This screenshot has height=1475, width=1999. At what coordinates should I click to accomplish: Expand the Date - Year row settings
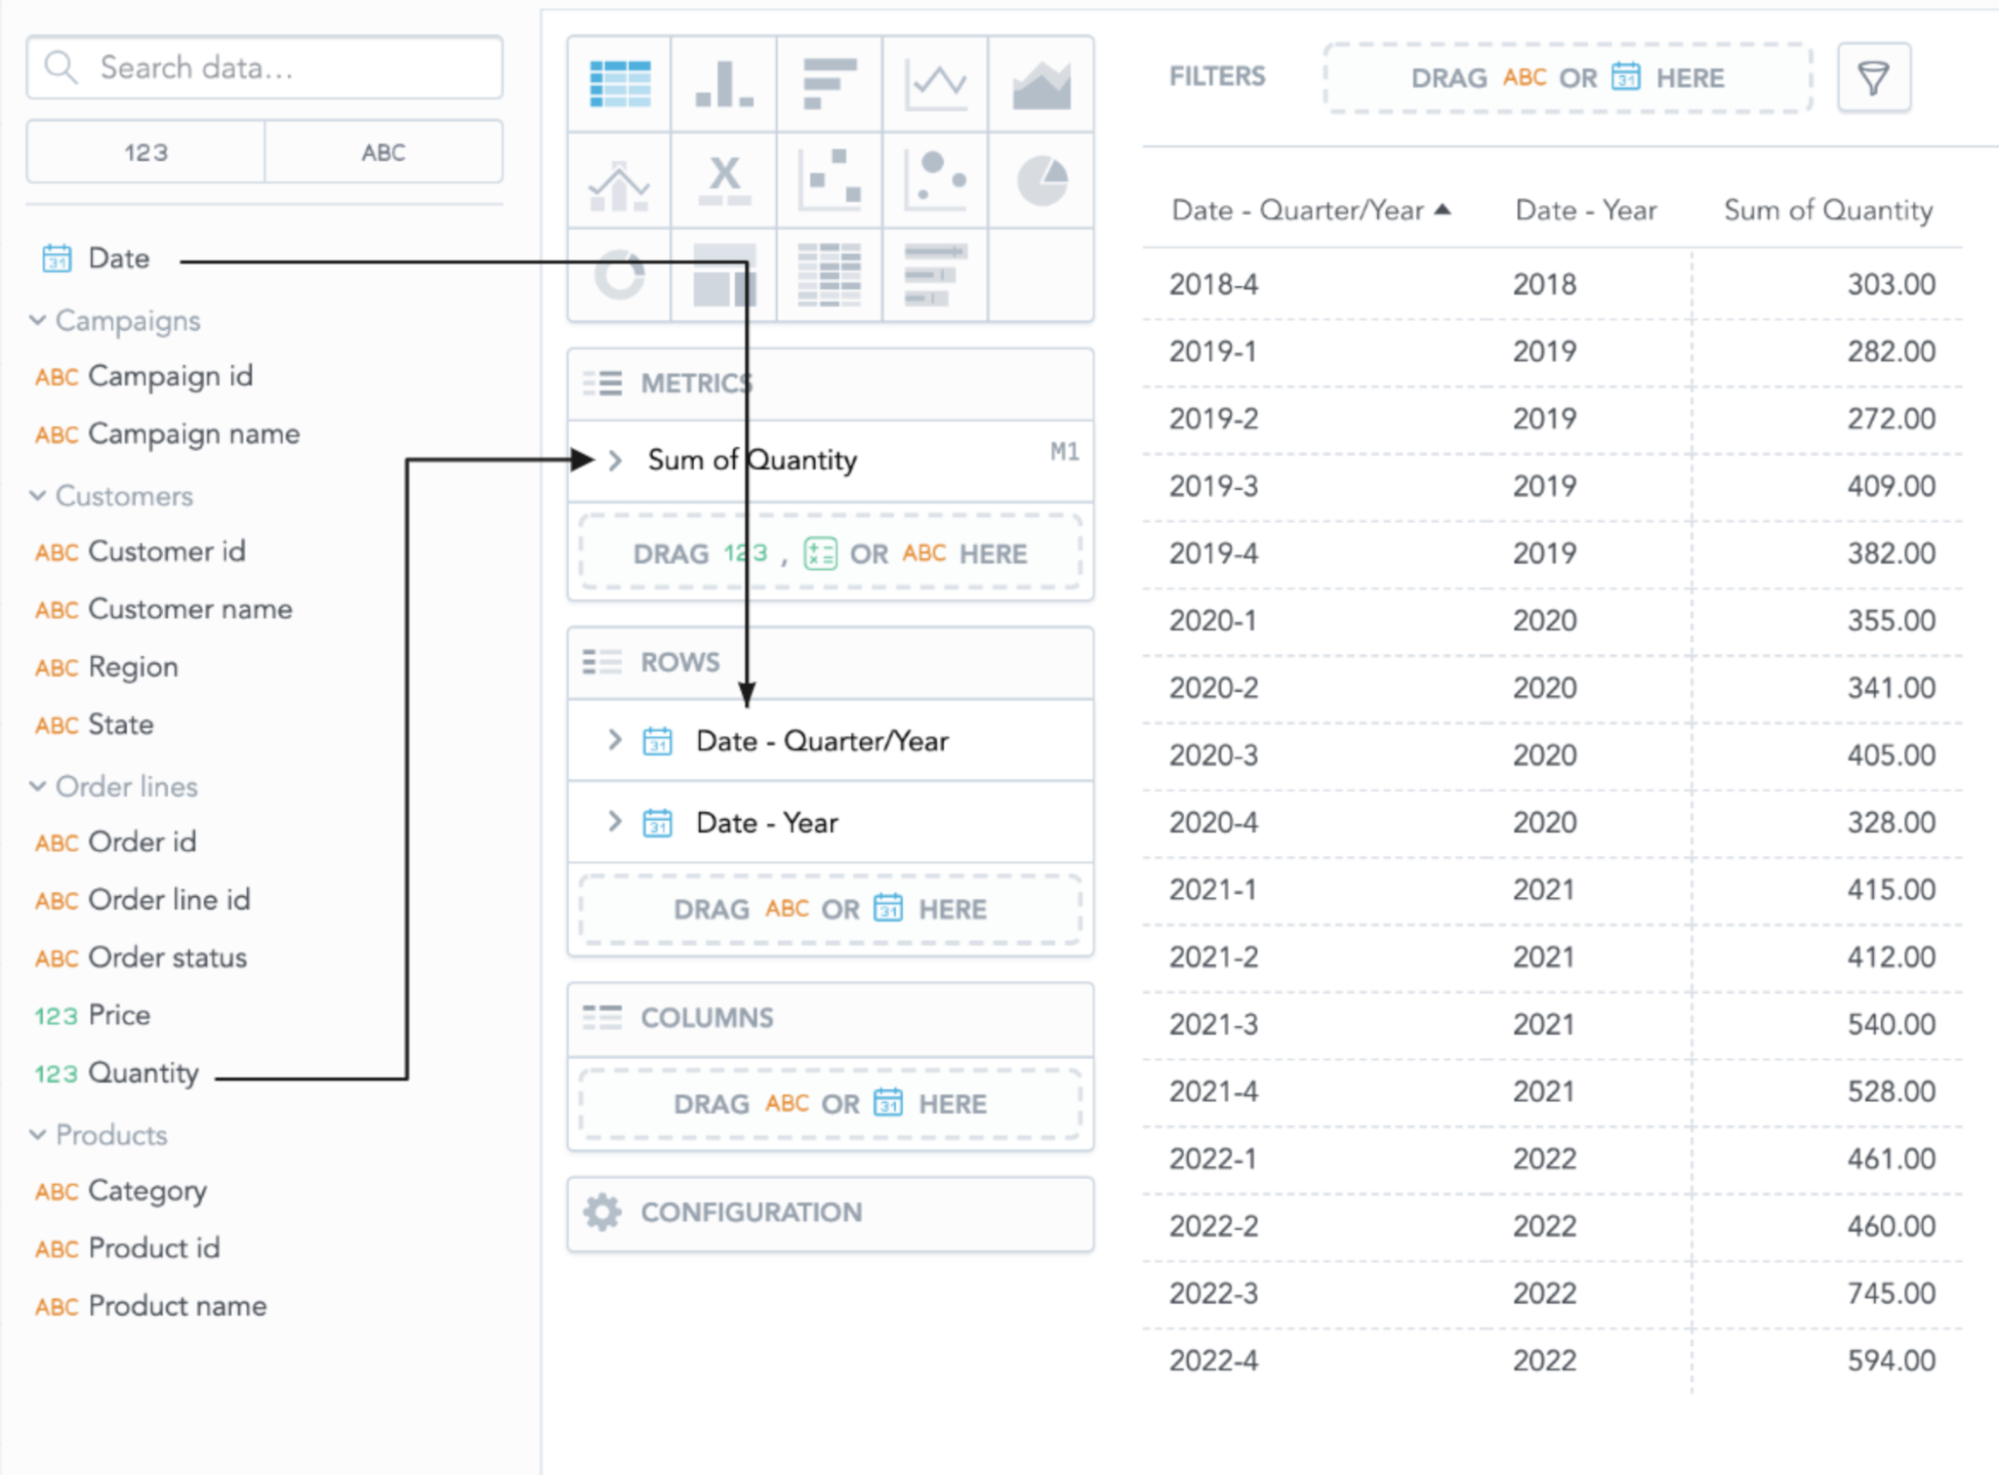614,822
